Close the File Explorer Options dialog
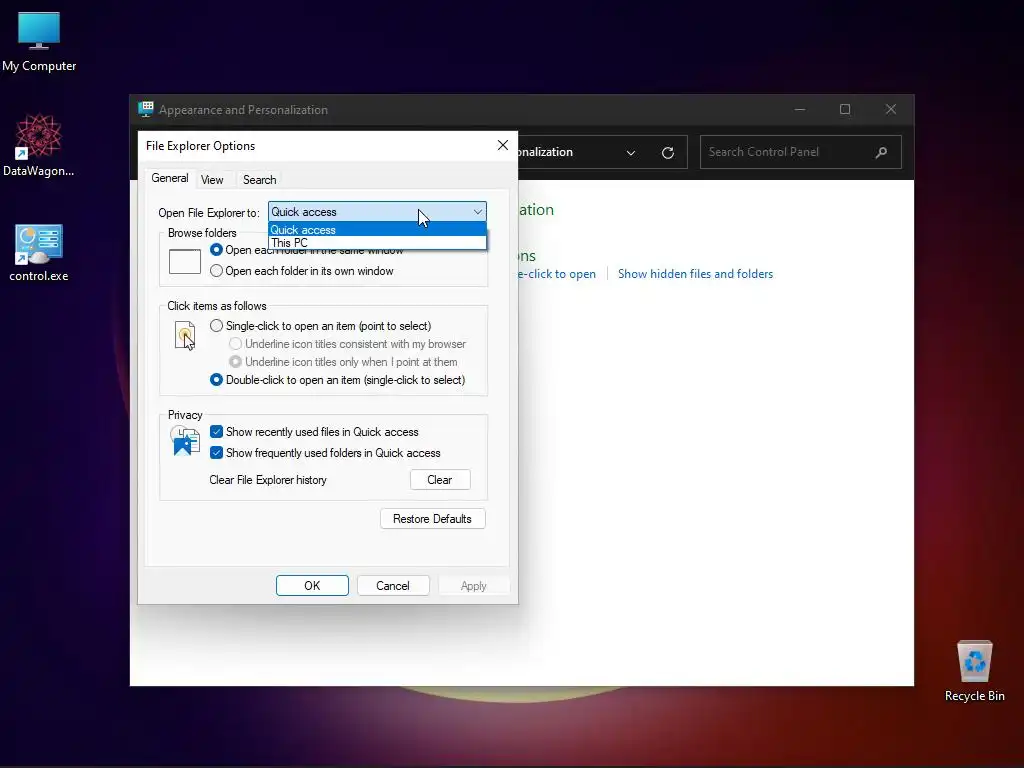Image resolution: width=1024 pixels, height=768 pixels. point(502,145)
